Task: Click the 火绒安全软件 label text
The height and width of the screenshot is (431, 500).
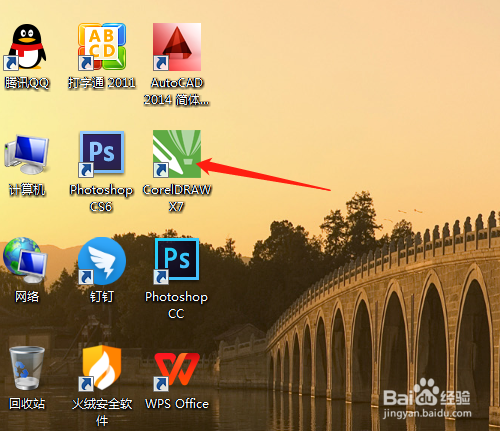Action: [102, 412]
